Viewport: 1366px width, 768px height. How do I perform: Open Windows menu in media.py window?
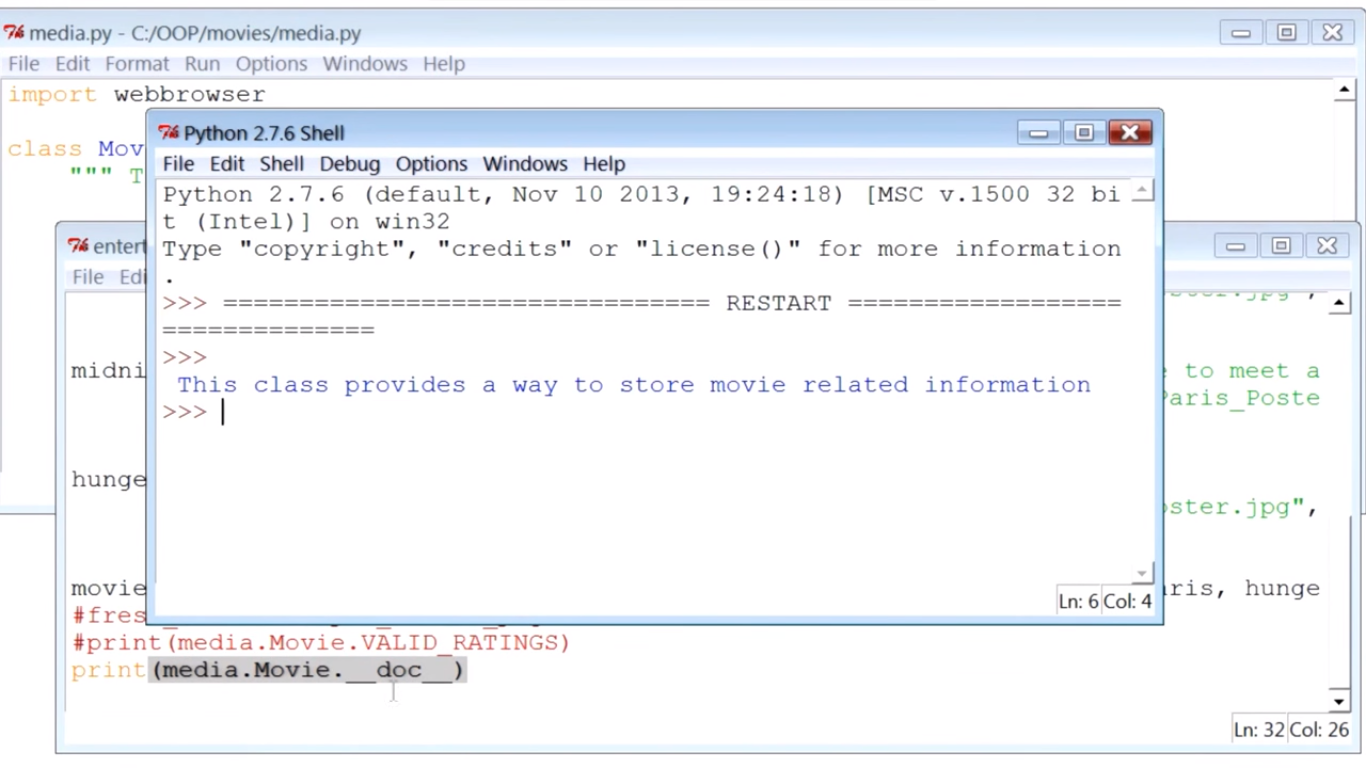pos(365,64)
